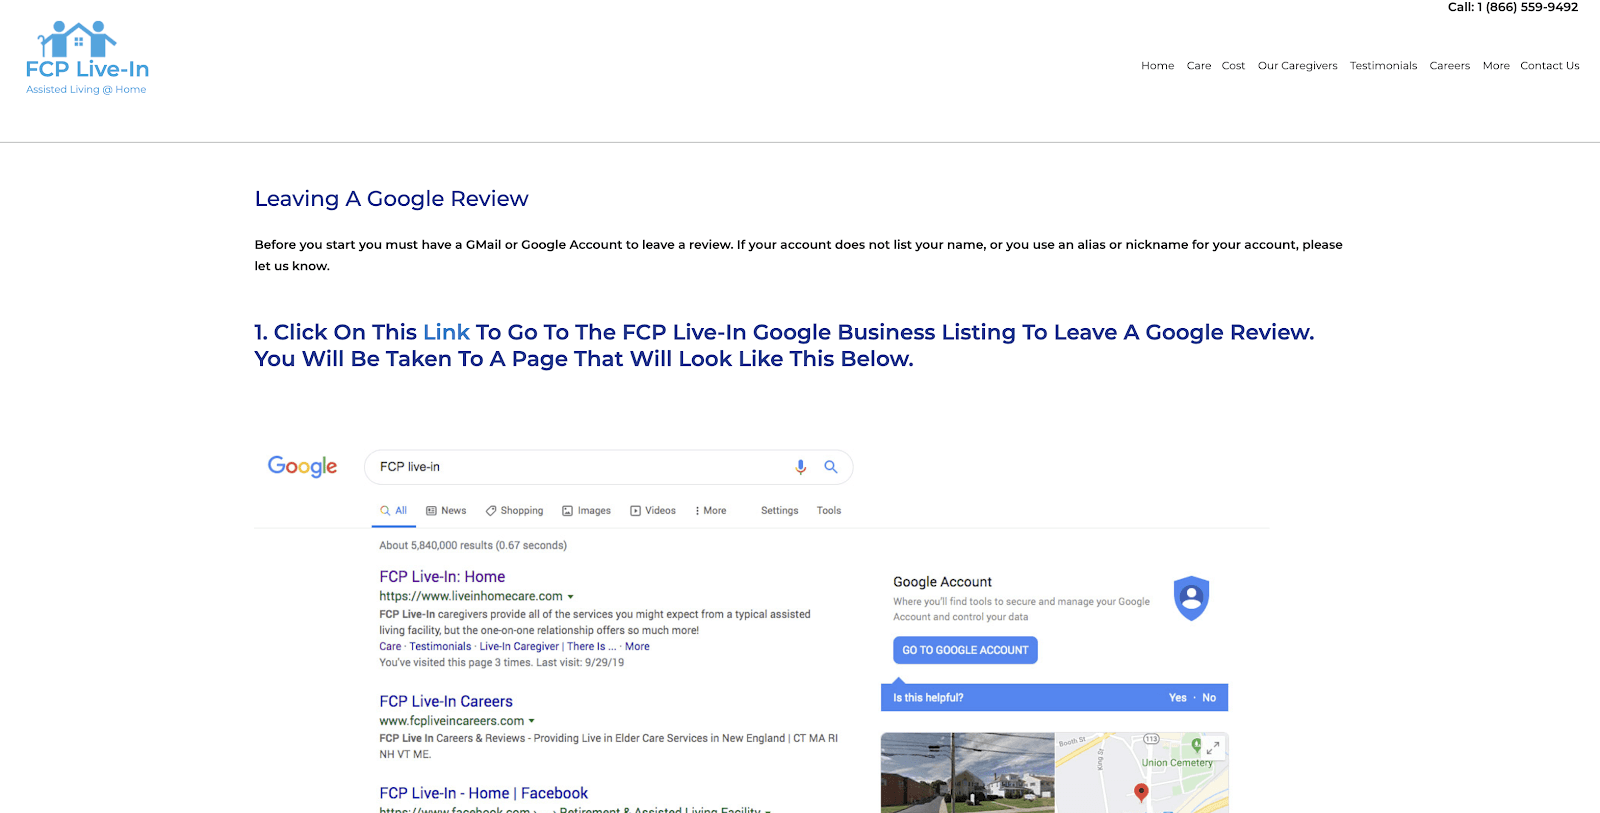Click the 'Google Account' card title
This screenshot has height=813, width=1600.
942,582
